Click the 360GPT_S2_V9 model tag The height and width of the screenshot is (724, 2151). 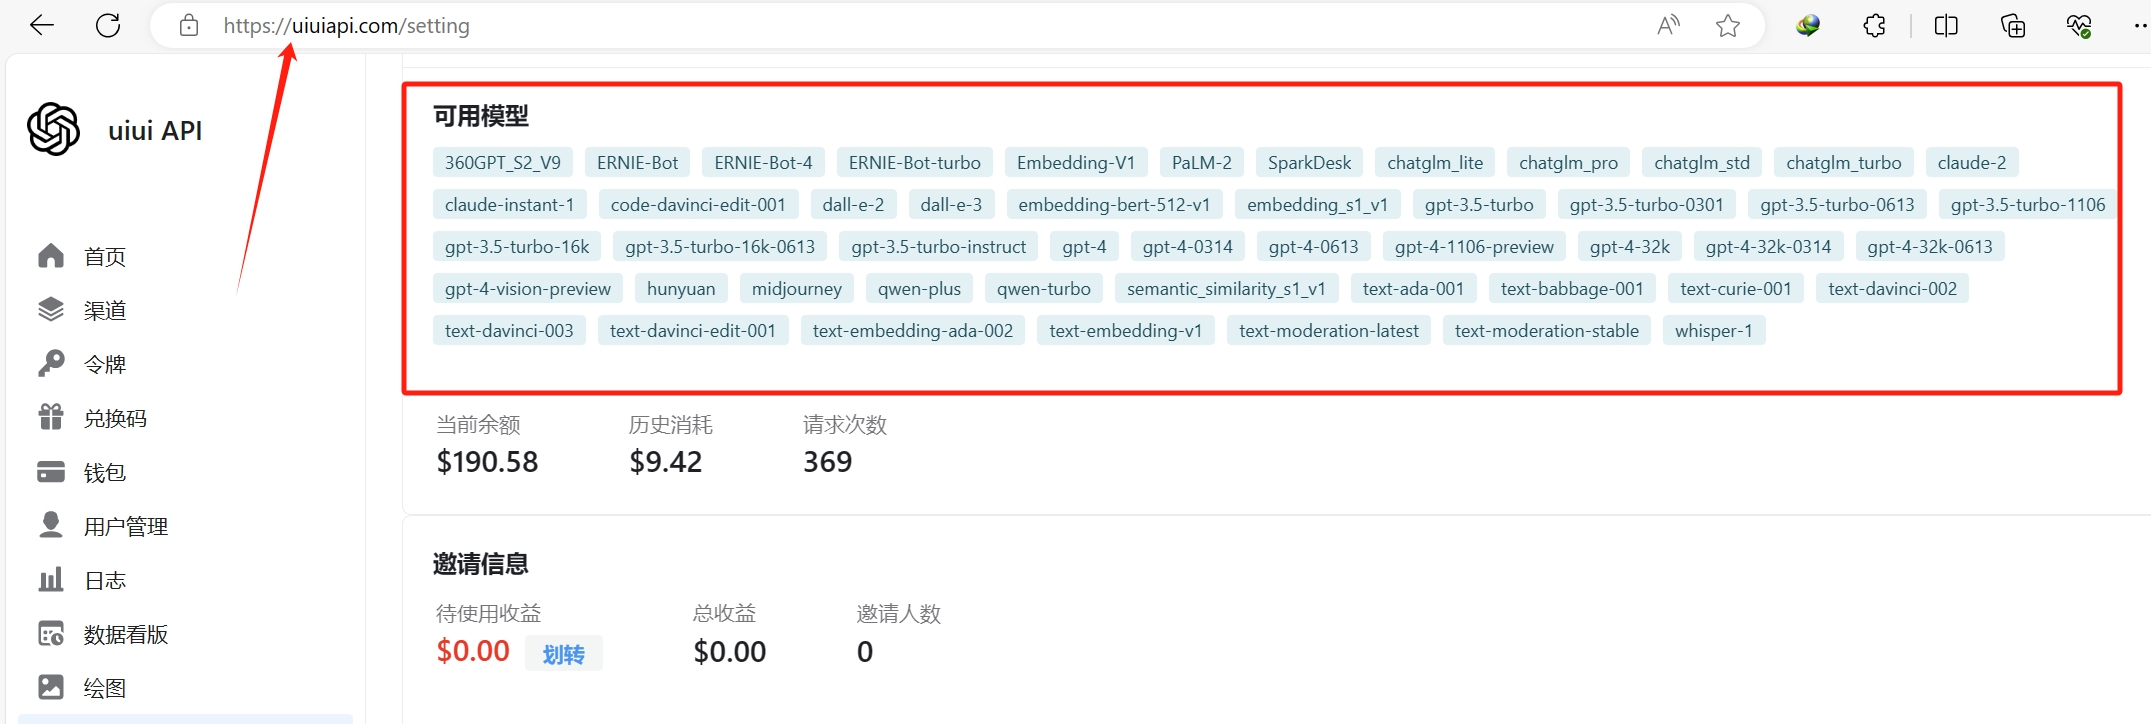pyautogui.click(x=503, y=163)
